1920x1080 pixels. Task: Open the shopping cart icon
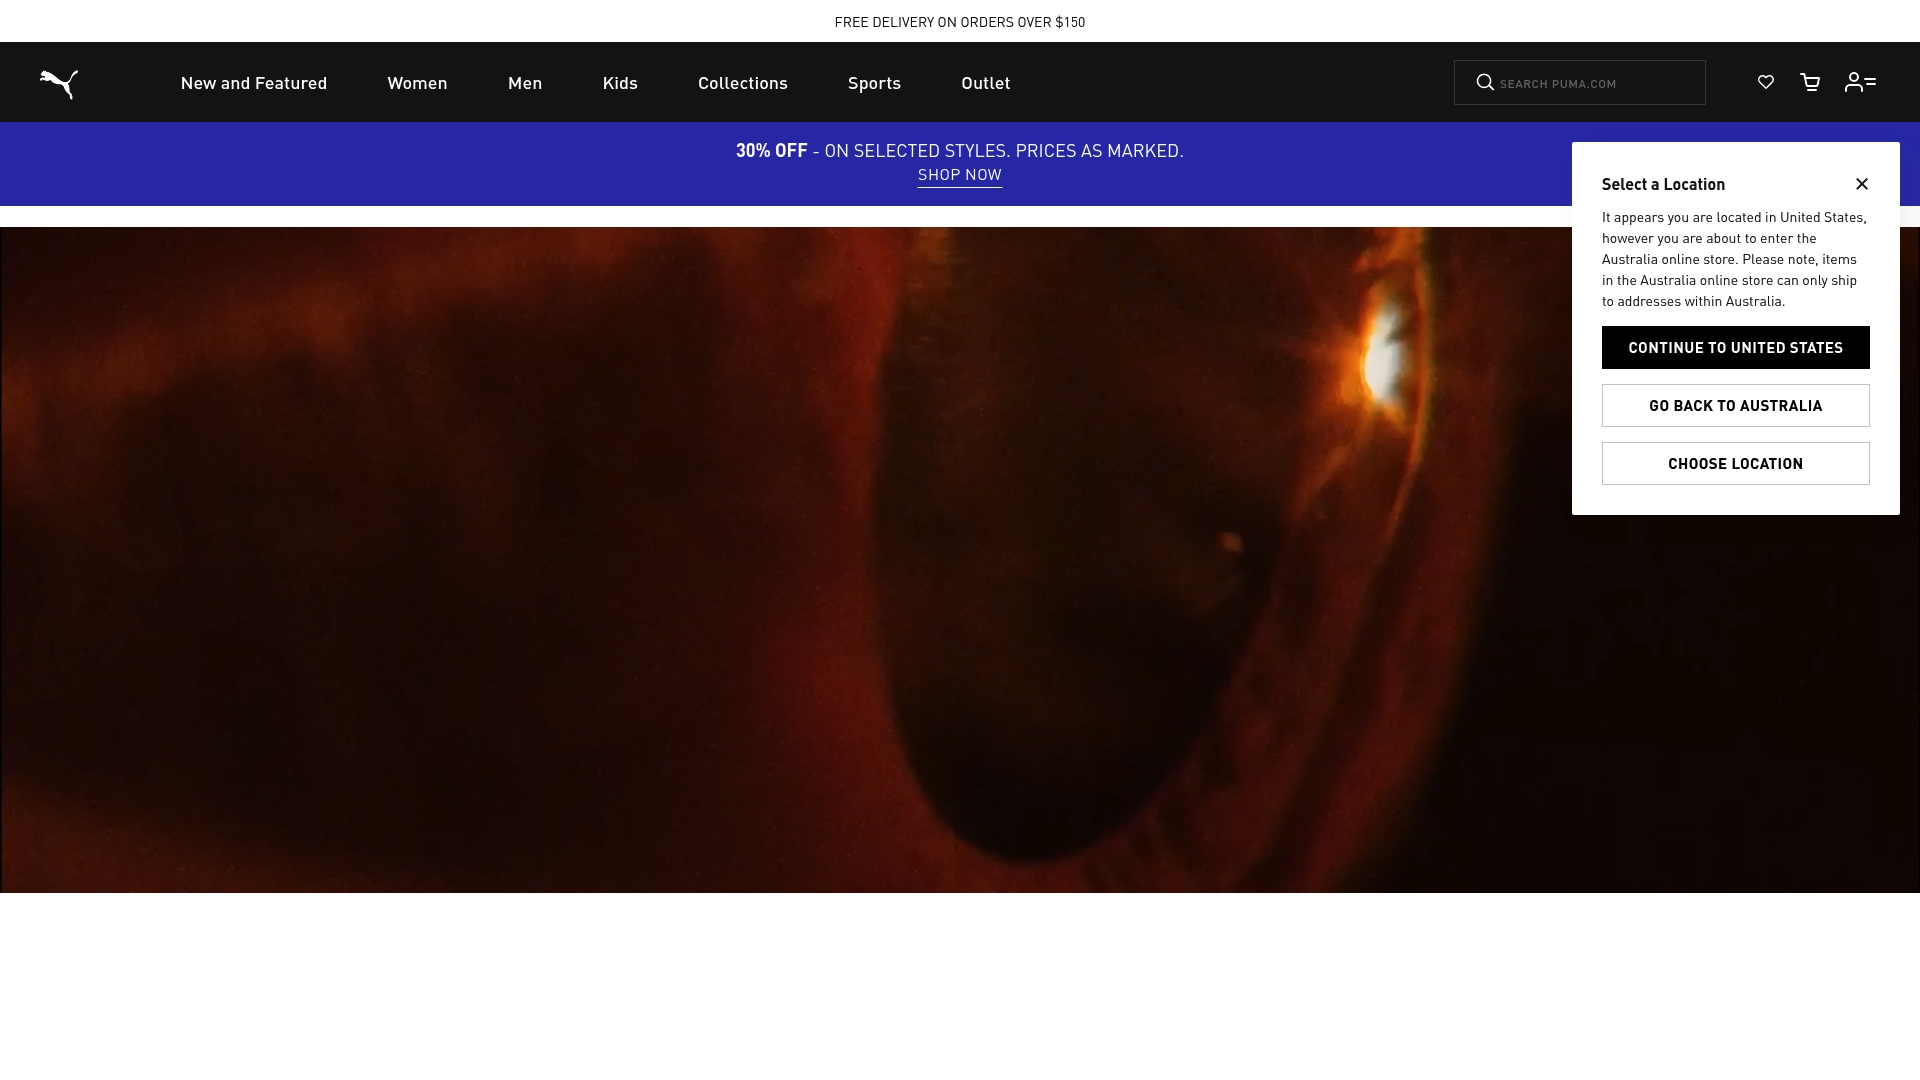[x=1809, y=82]
